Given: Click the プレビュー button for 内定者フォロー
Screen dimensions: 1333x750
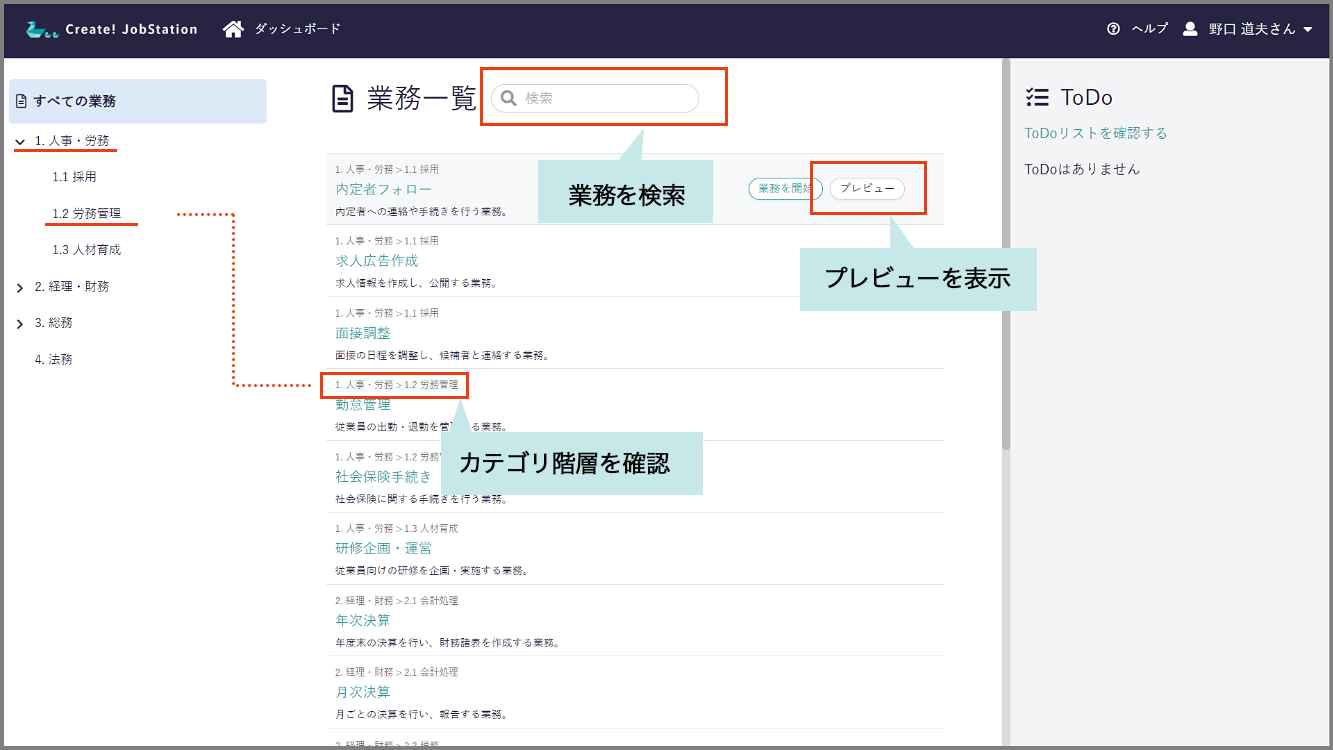Looking at the screenshot, I should click(867, 189).
